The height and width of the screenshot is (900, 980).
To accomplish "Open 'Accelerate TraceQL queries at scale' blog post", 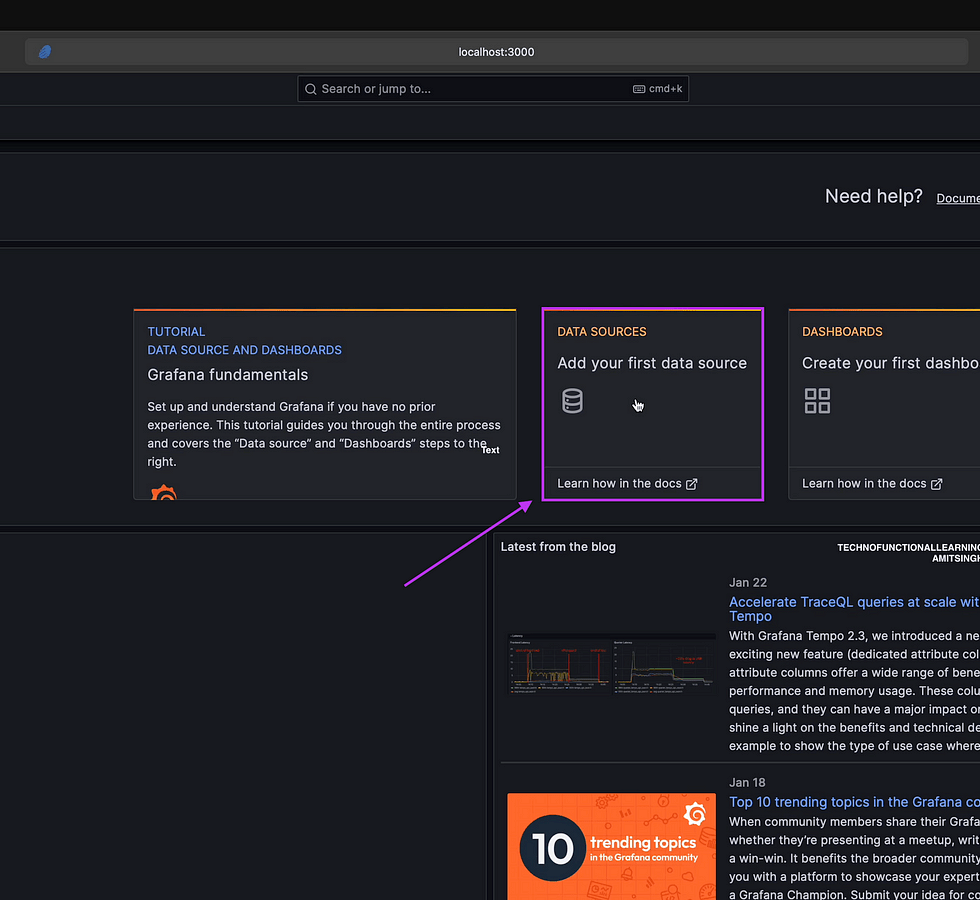I will (853, 602).
